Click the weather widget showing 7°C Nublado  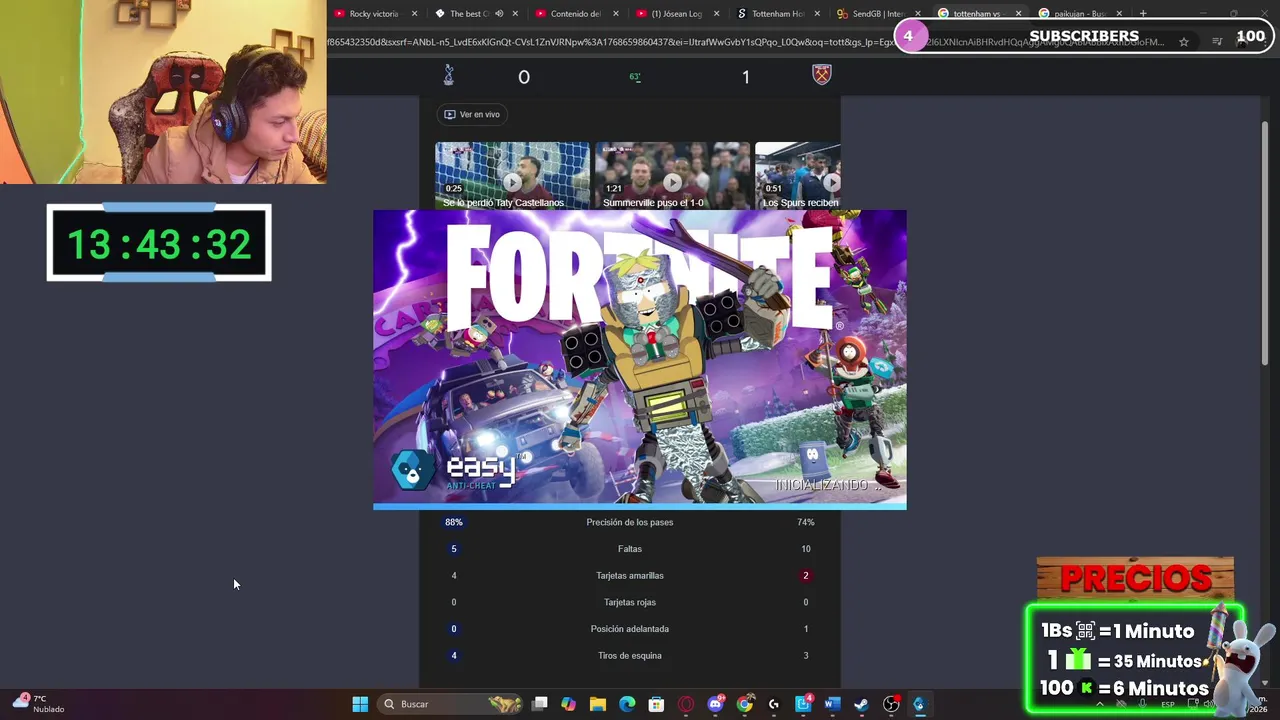(x=40, y=704)
